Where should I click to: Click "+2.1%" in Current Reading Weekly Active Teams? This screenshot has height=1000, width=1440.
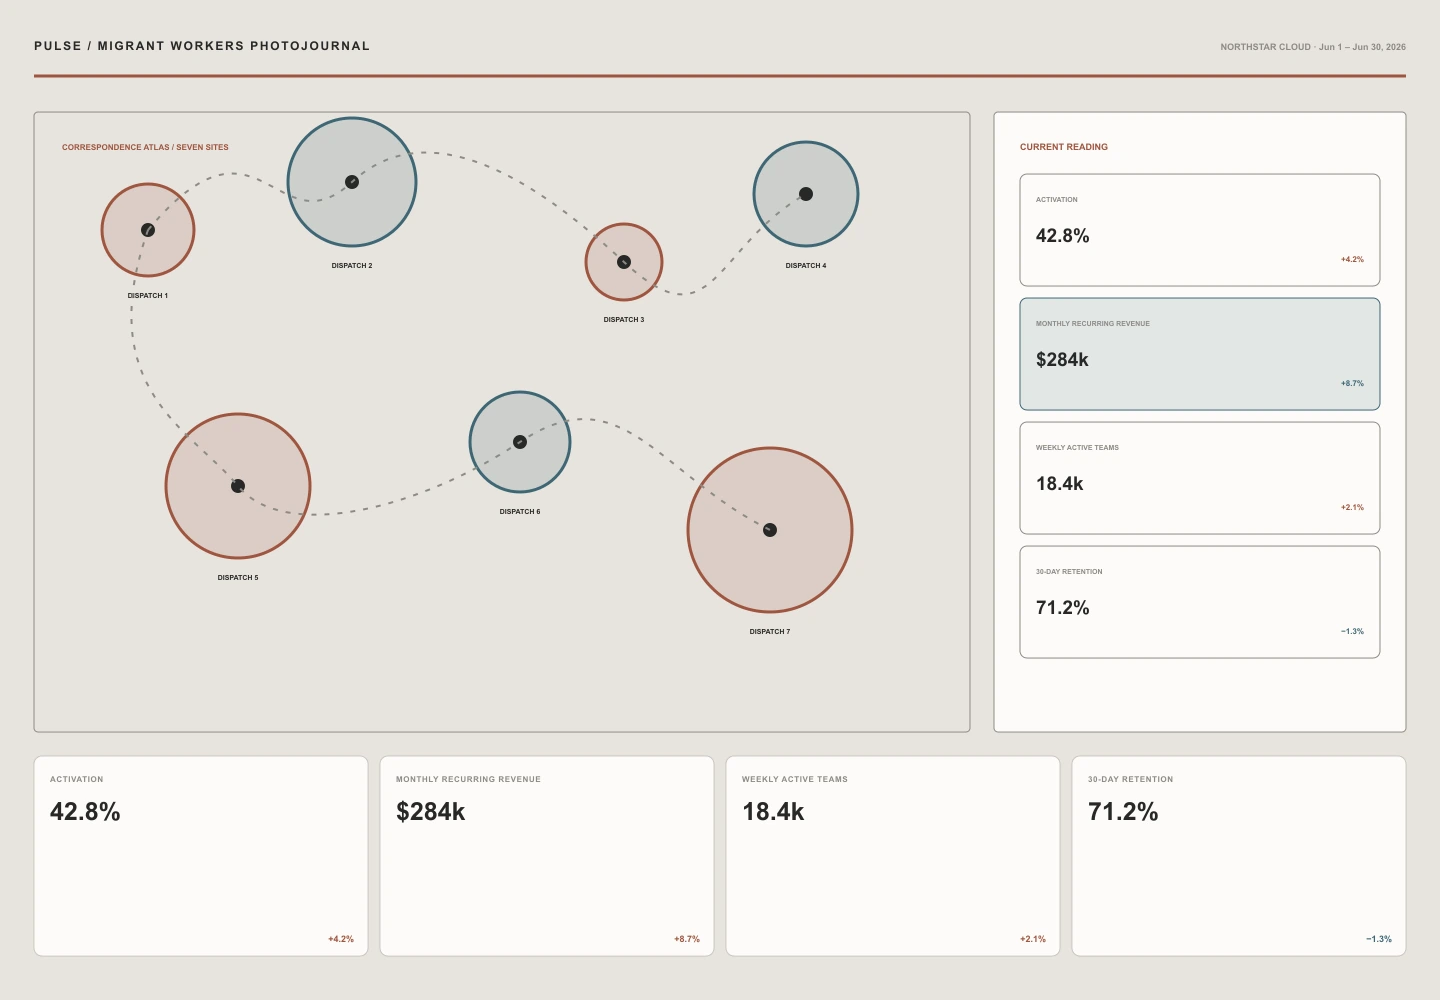(1352, 508)
